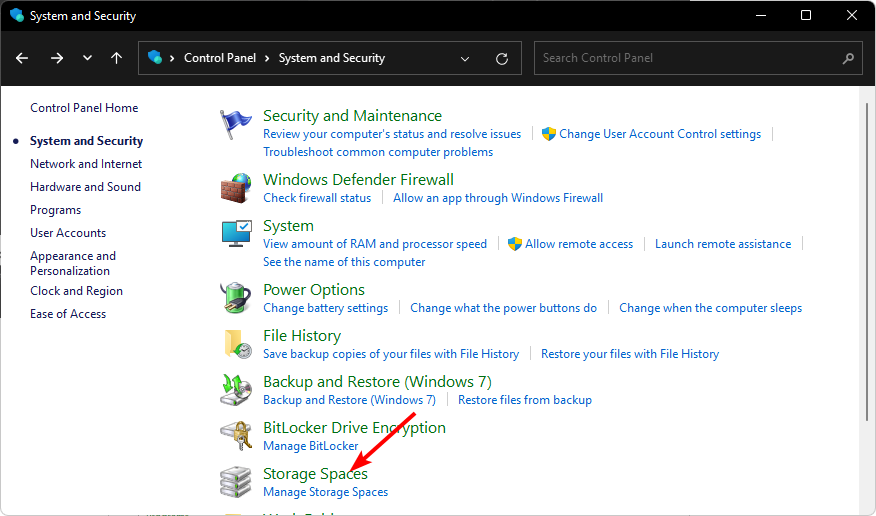Click Allow an app through Windows Firewall
Screen dimensions: 876x516
tap(498, 198)
